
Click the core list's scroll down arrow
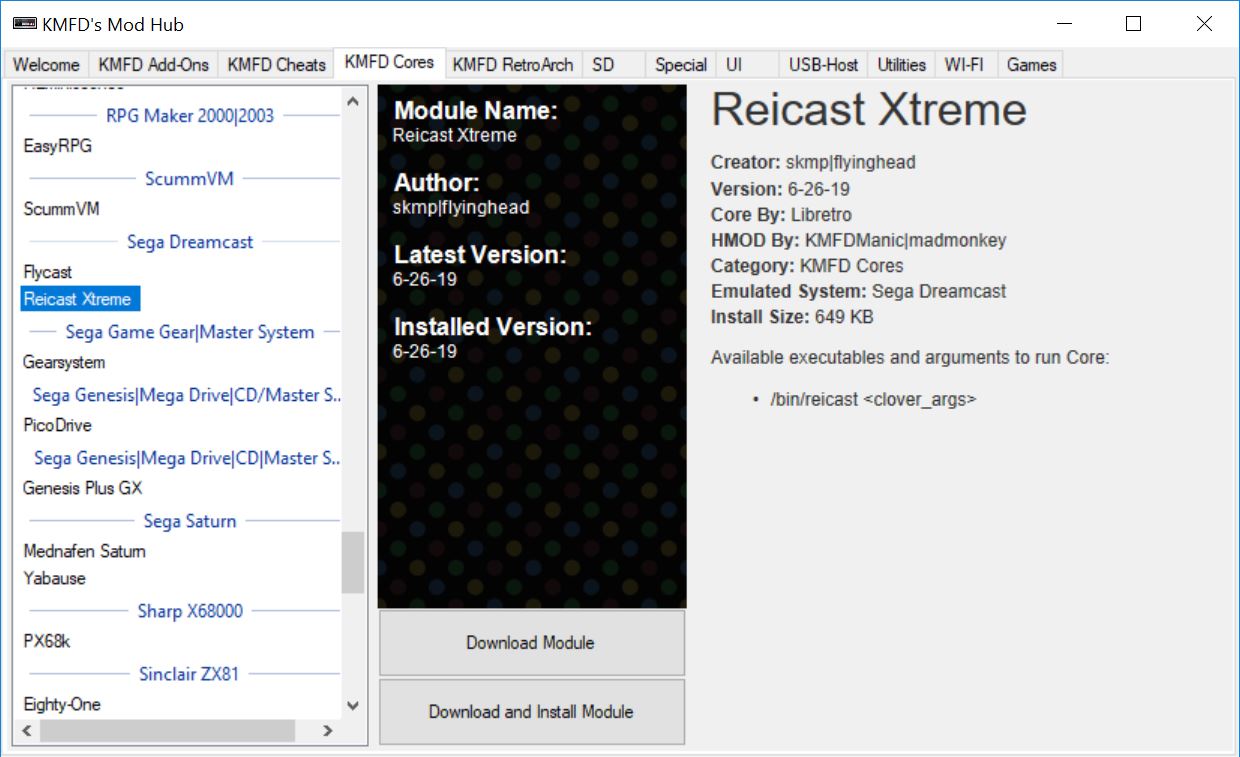[x=352, y=706]
